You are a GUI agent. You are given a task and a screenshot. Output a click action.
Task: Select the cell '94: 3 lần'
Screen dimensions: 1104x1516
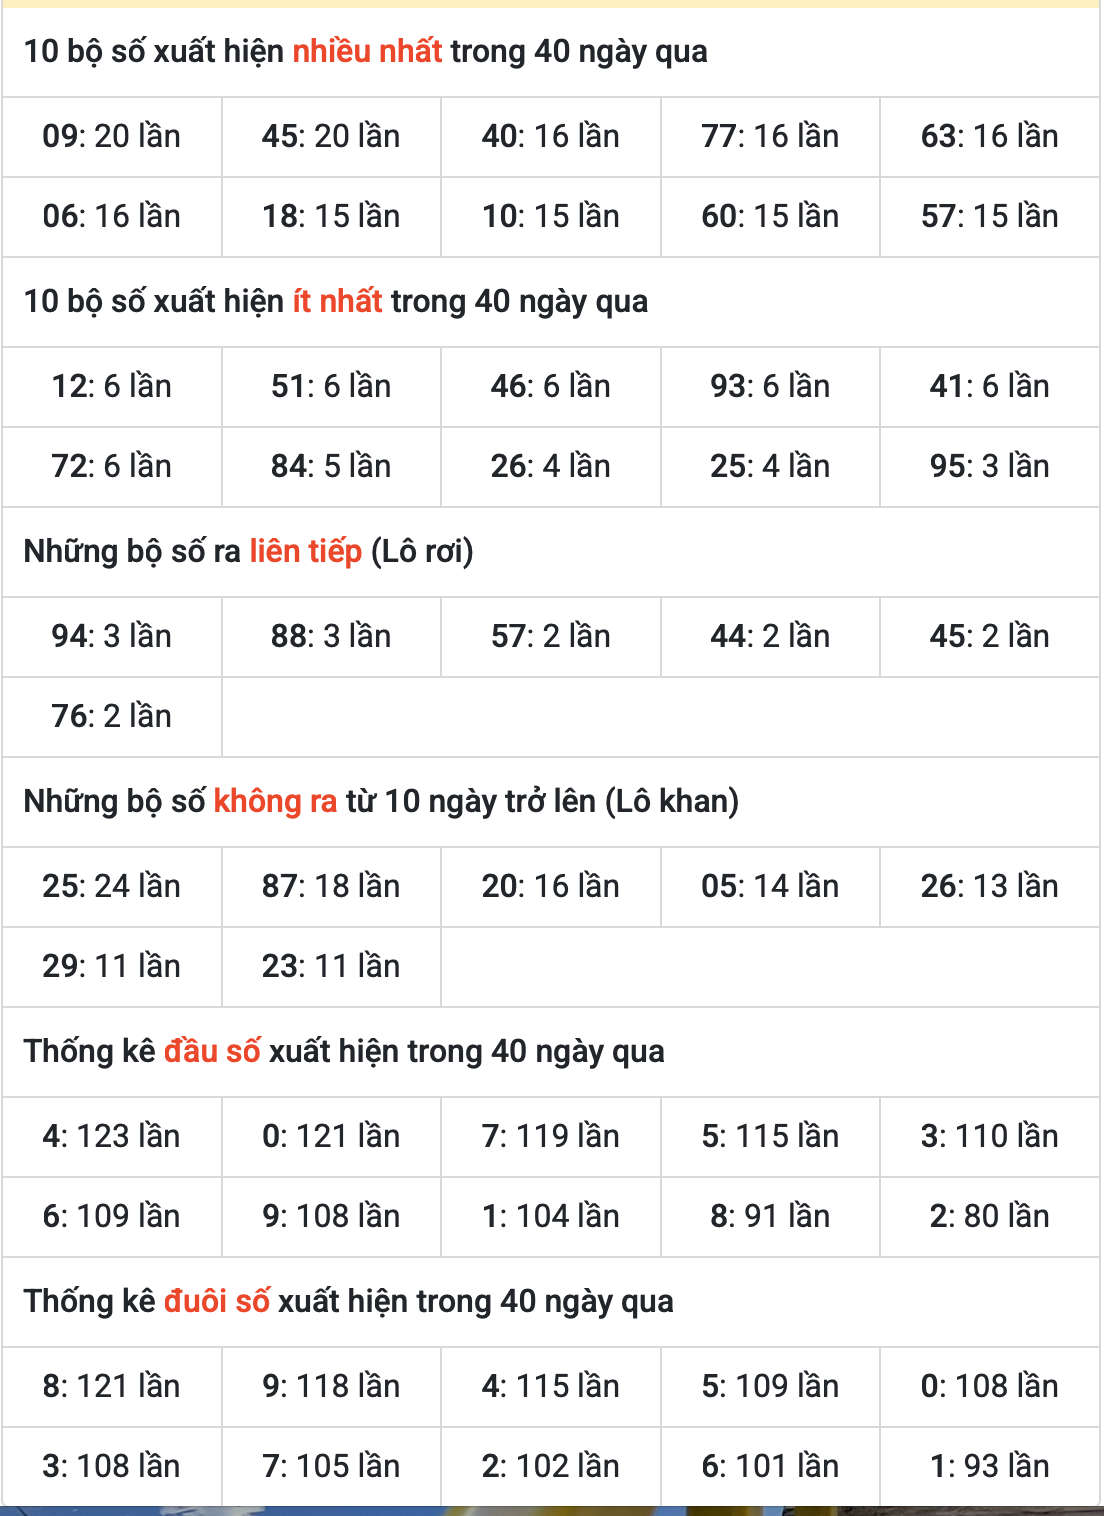[x=112, y=637]
